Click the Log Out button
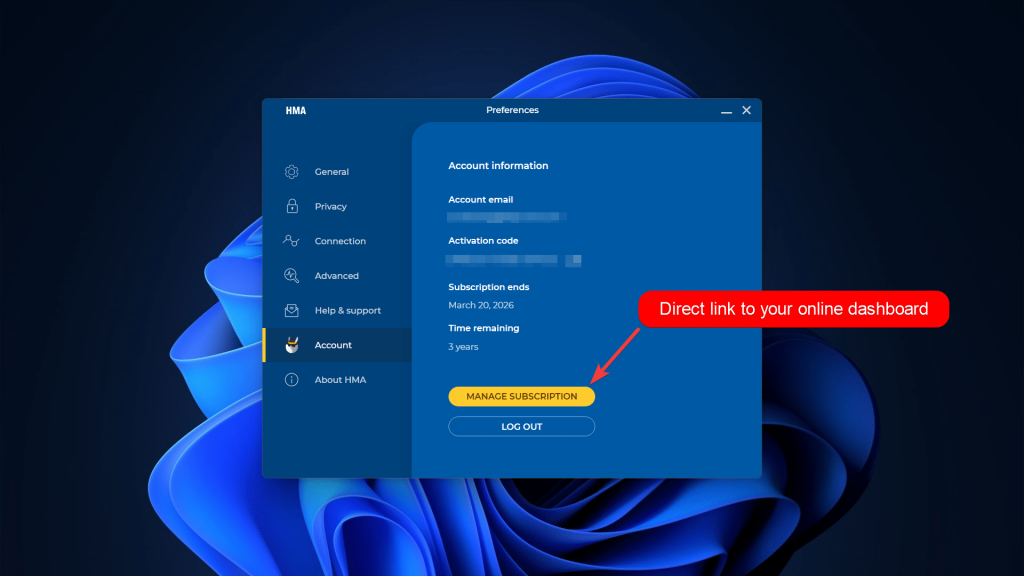Viewport: 1024px width, 576px height. click(x=521, y=426)
